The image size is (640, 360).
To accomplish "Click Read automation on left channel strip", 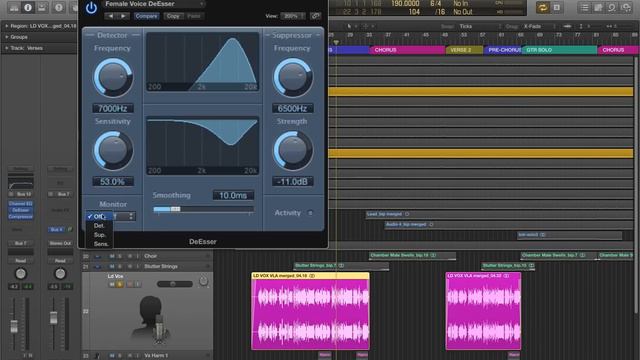I will [20, 260].
